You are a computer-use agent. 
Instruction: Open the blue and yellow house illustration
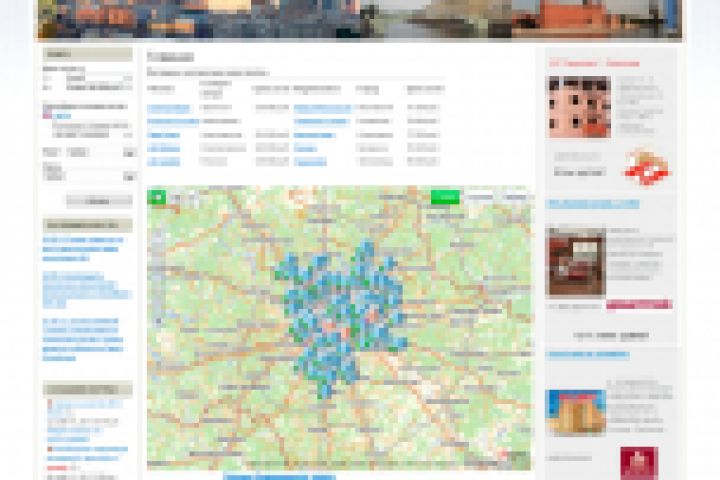(576, 412)
